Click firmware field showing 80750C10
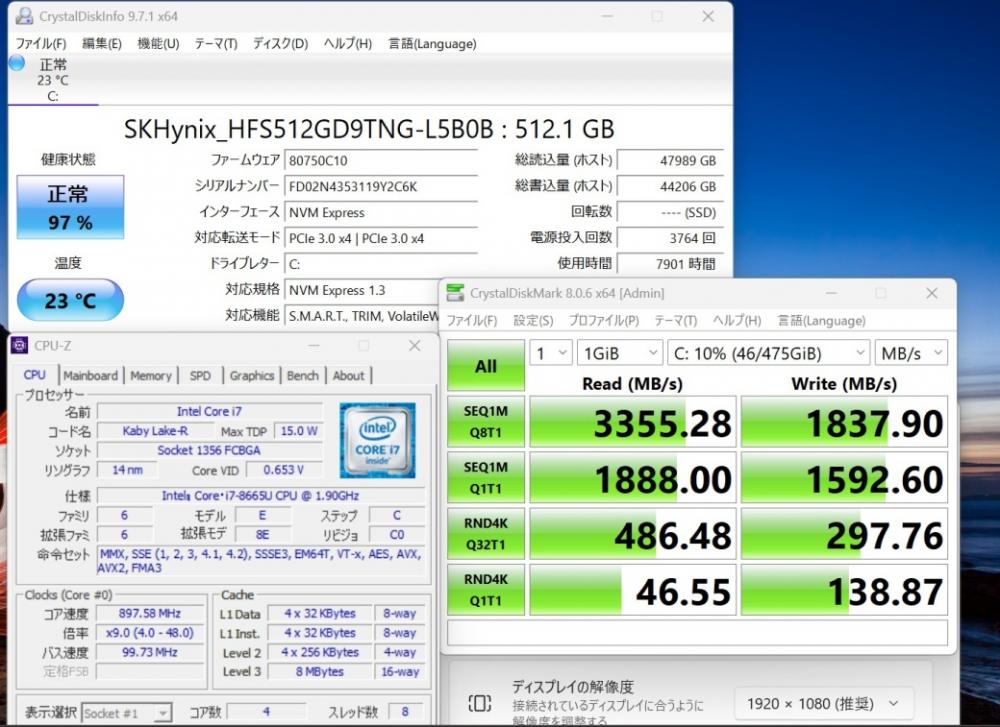 point(381,160)
